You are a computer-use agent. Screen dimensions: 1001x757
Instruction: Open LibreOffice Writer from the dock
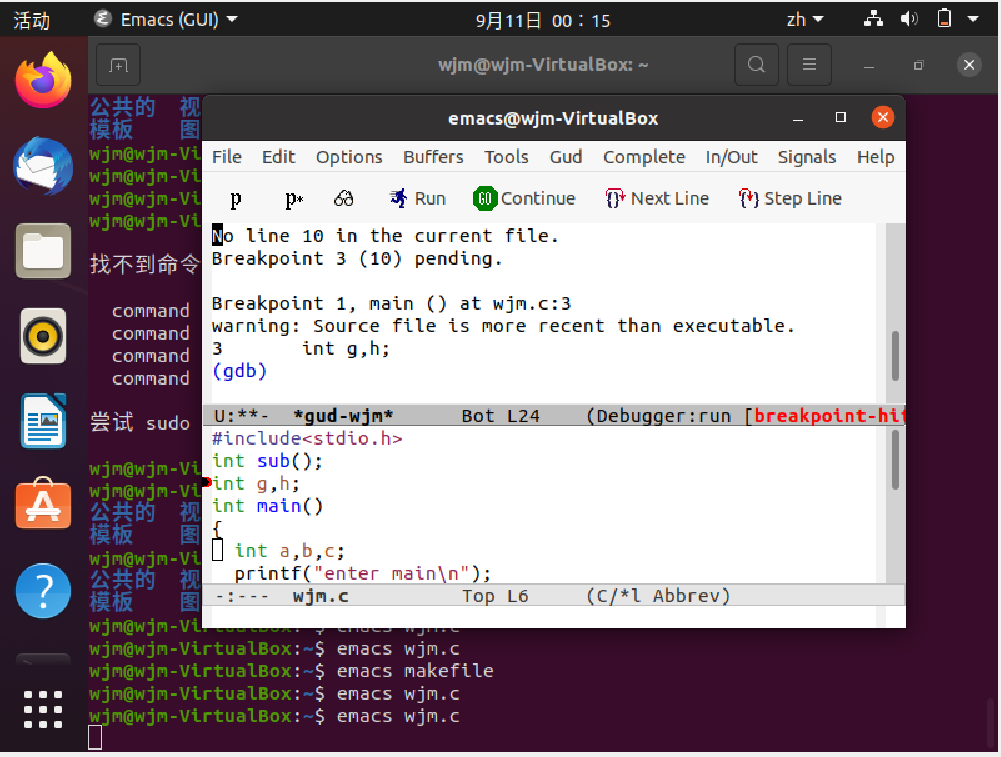click(x=43, y=421)
